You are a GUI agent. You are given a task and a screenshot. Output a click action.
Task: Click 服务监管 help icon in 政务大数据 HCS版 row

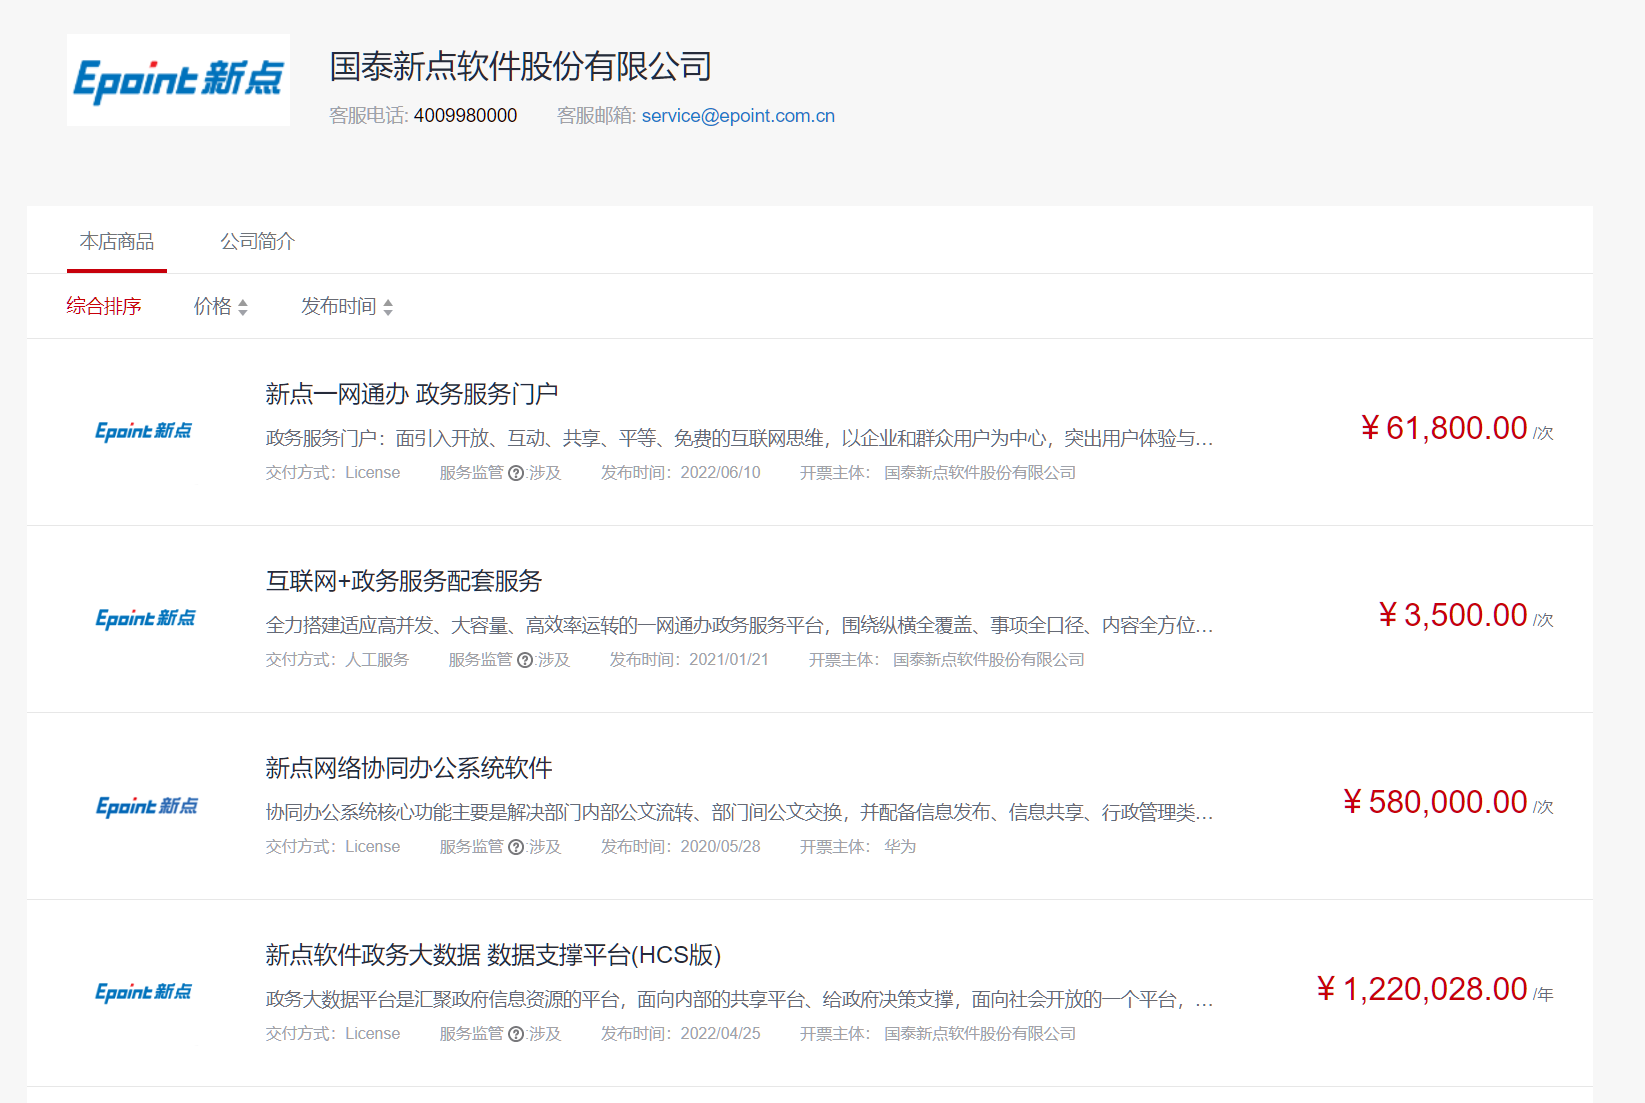516,1034
